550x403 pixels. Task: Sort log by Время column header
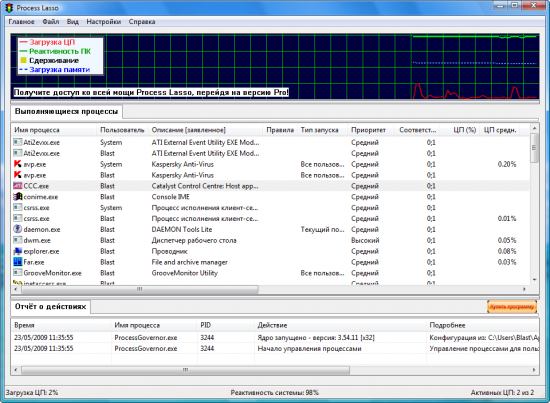coord(61,325)
